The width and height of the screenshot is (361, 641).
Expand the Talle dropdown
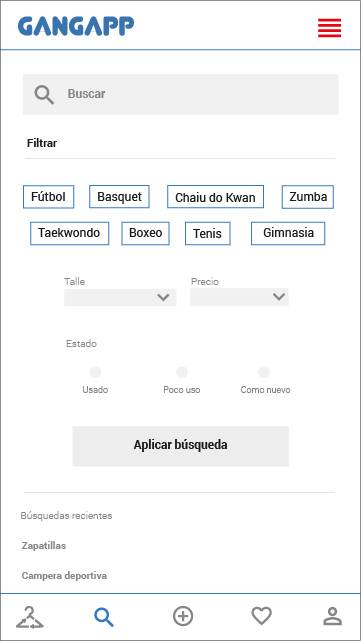[x=120, y=297]
